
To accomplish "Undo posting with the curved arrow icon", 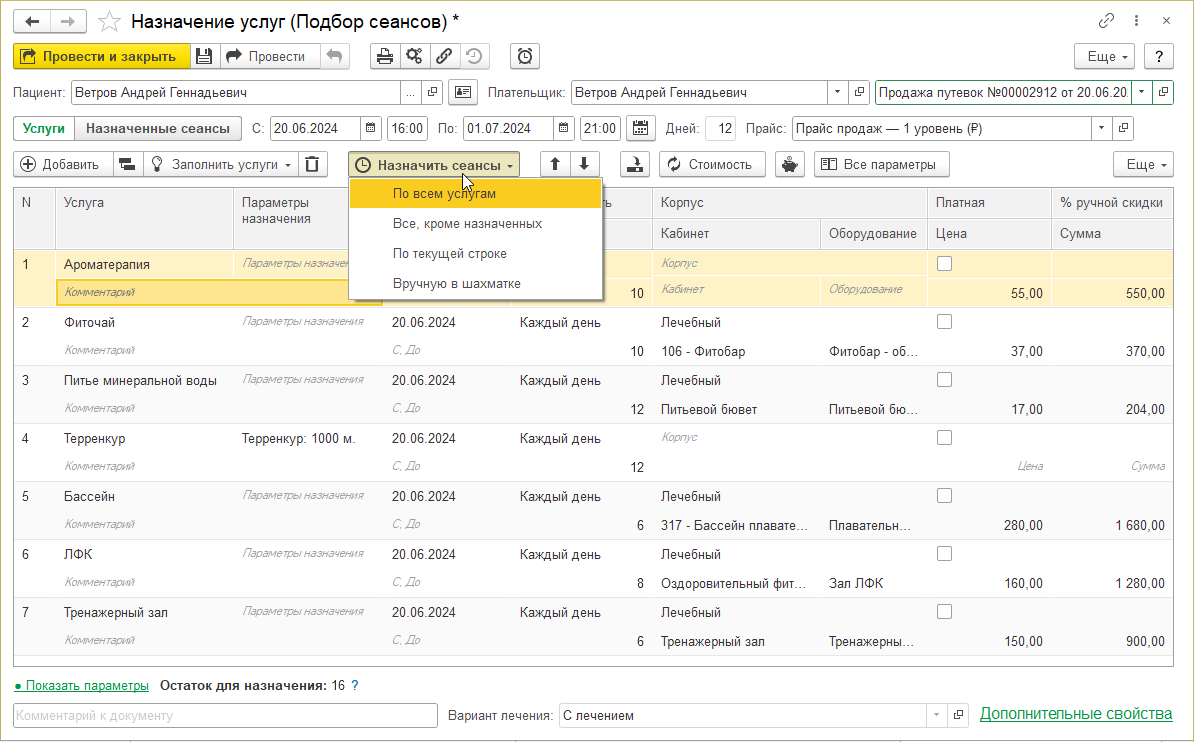I will 334,56.
